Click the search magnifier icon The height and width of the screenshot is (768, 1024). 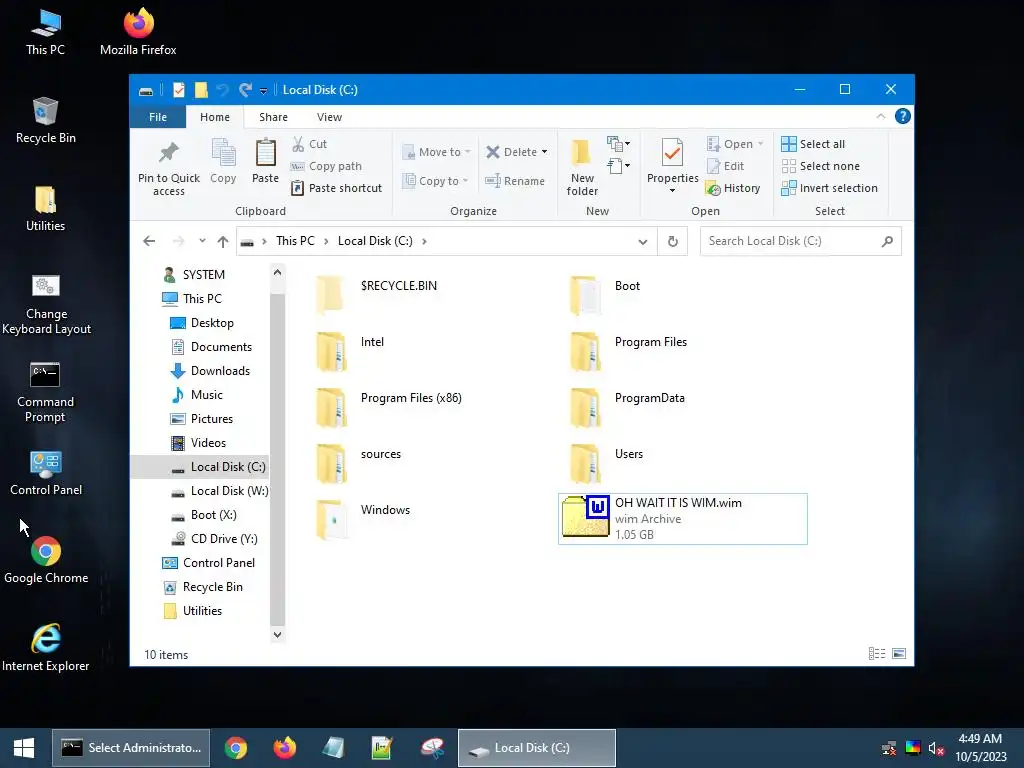coord(887,241)
